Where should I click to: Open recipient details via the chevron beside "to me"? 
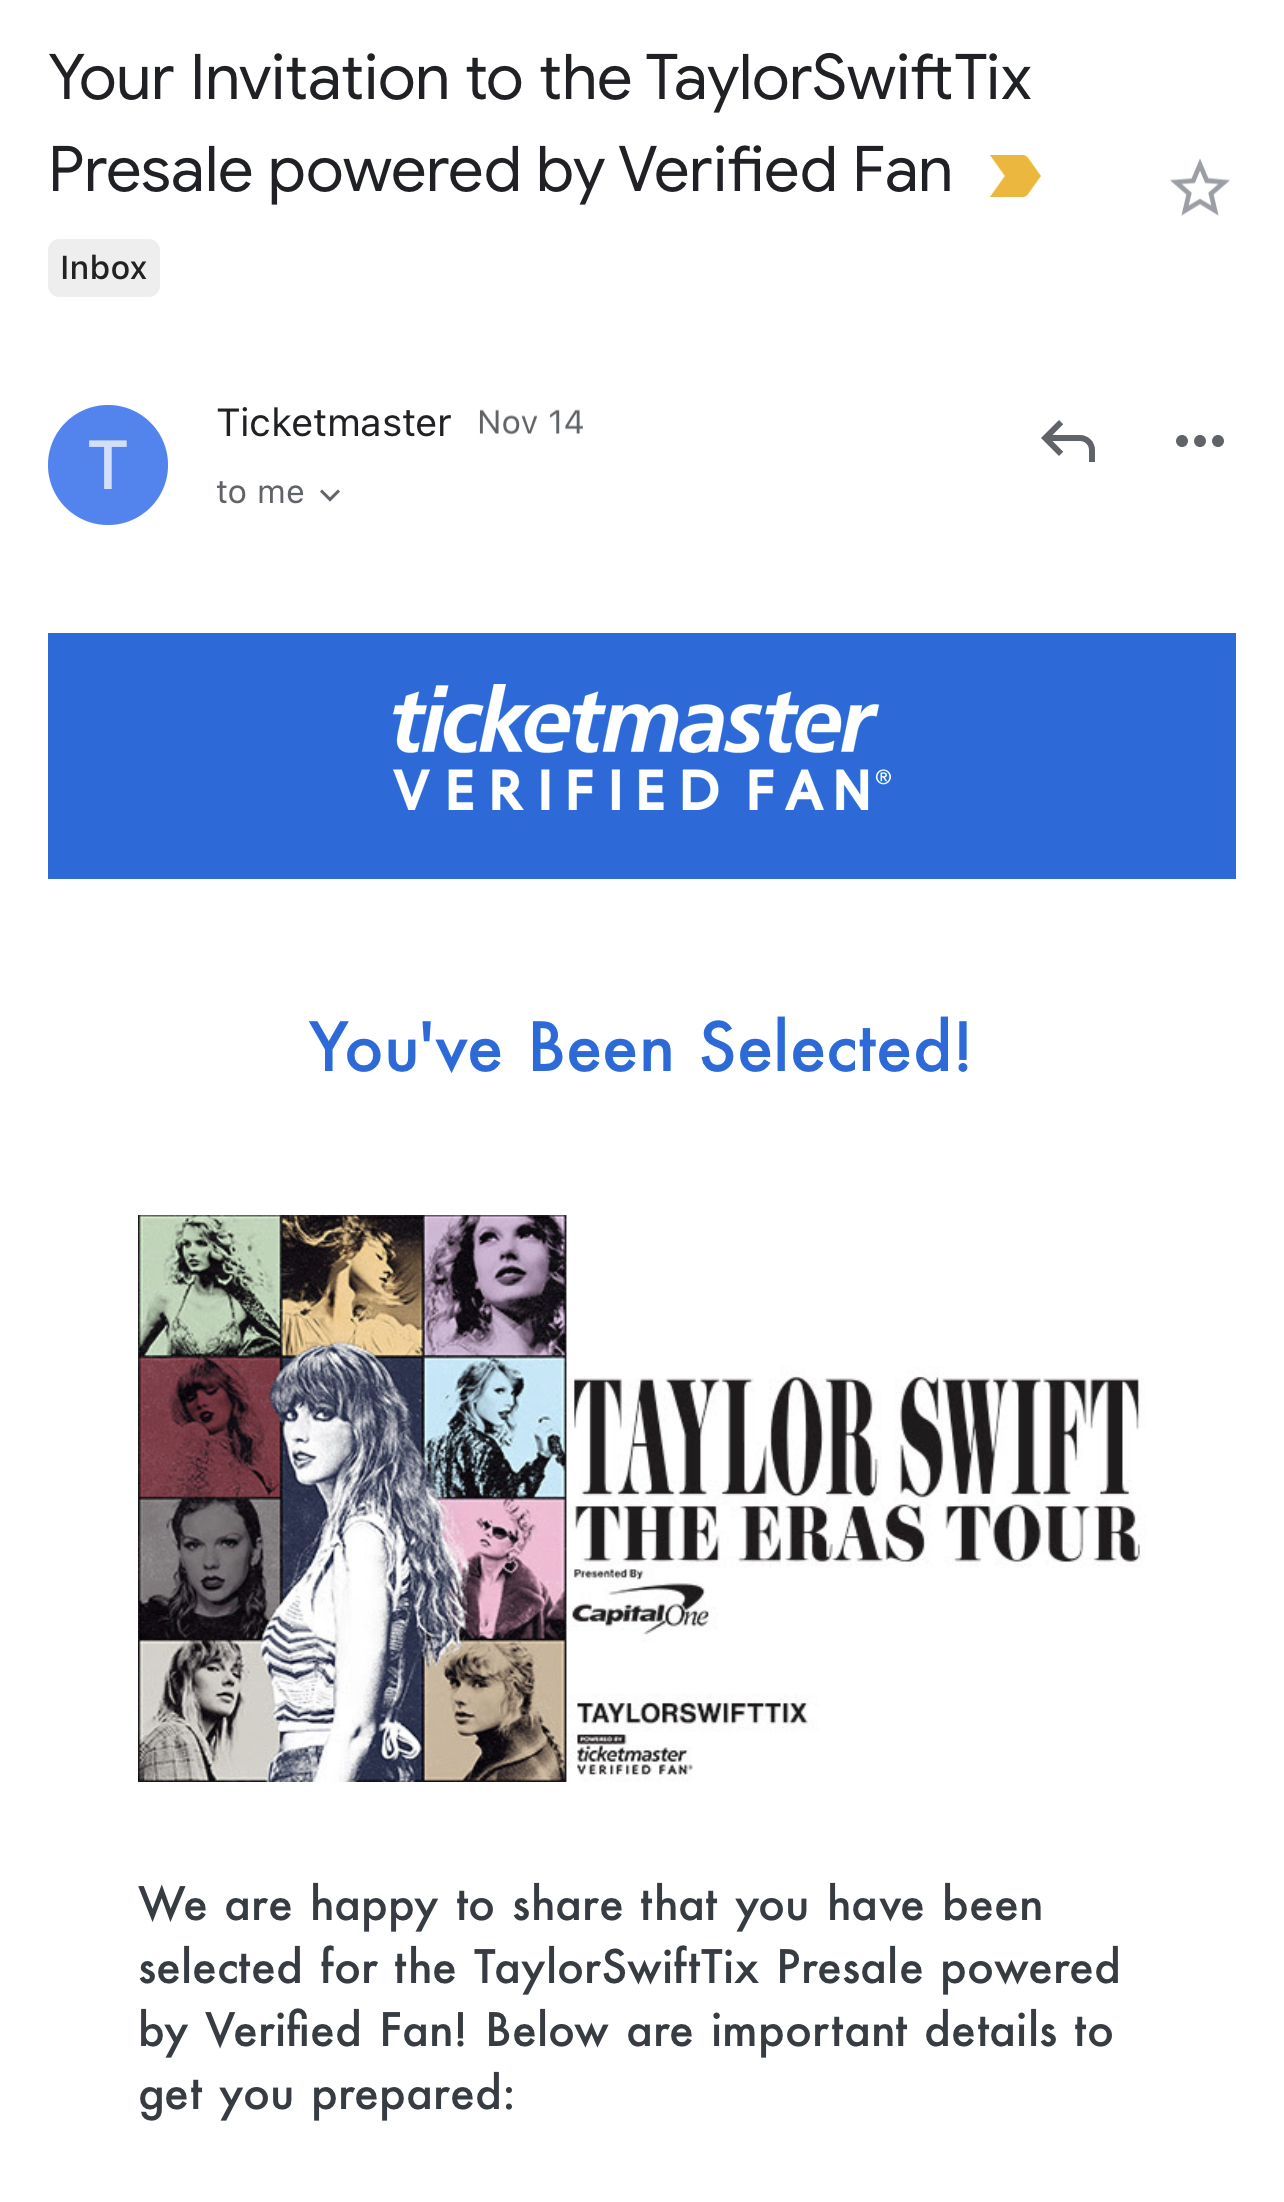(331, 492)
